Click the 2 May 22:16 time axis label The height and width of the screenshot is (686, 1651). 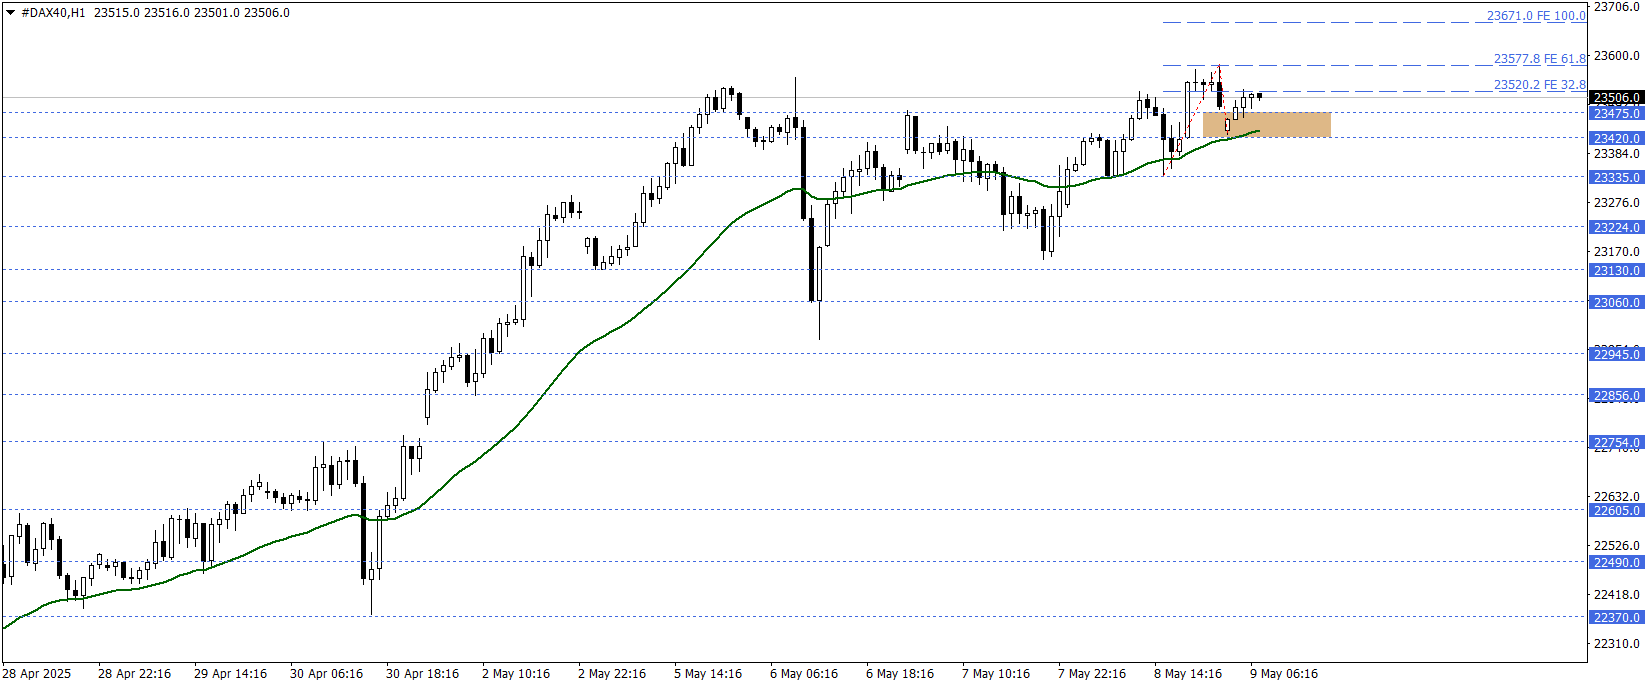[612, 674]
